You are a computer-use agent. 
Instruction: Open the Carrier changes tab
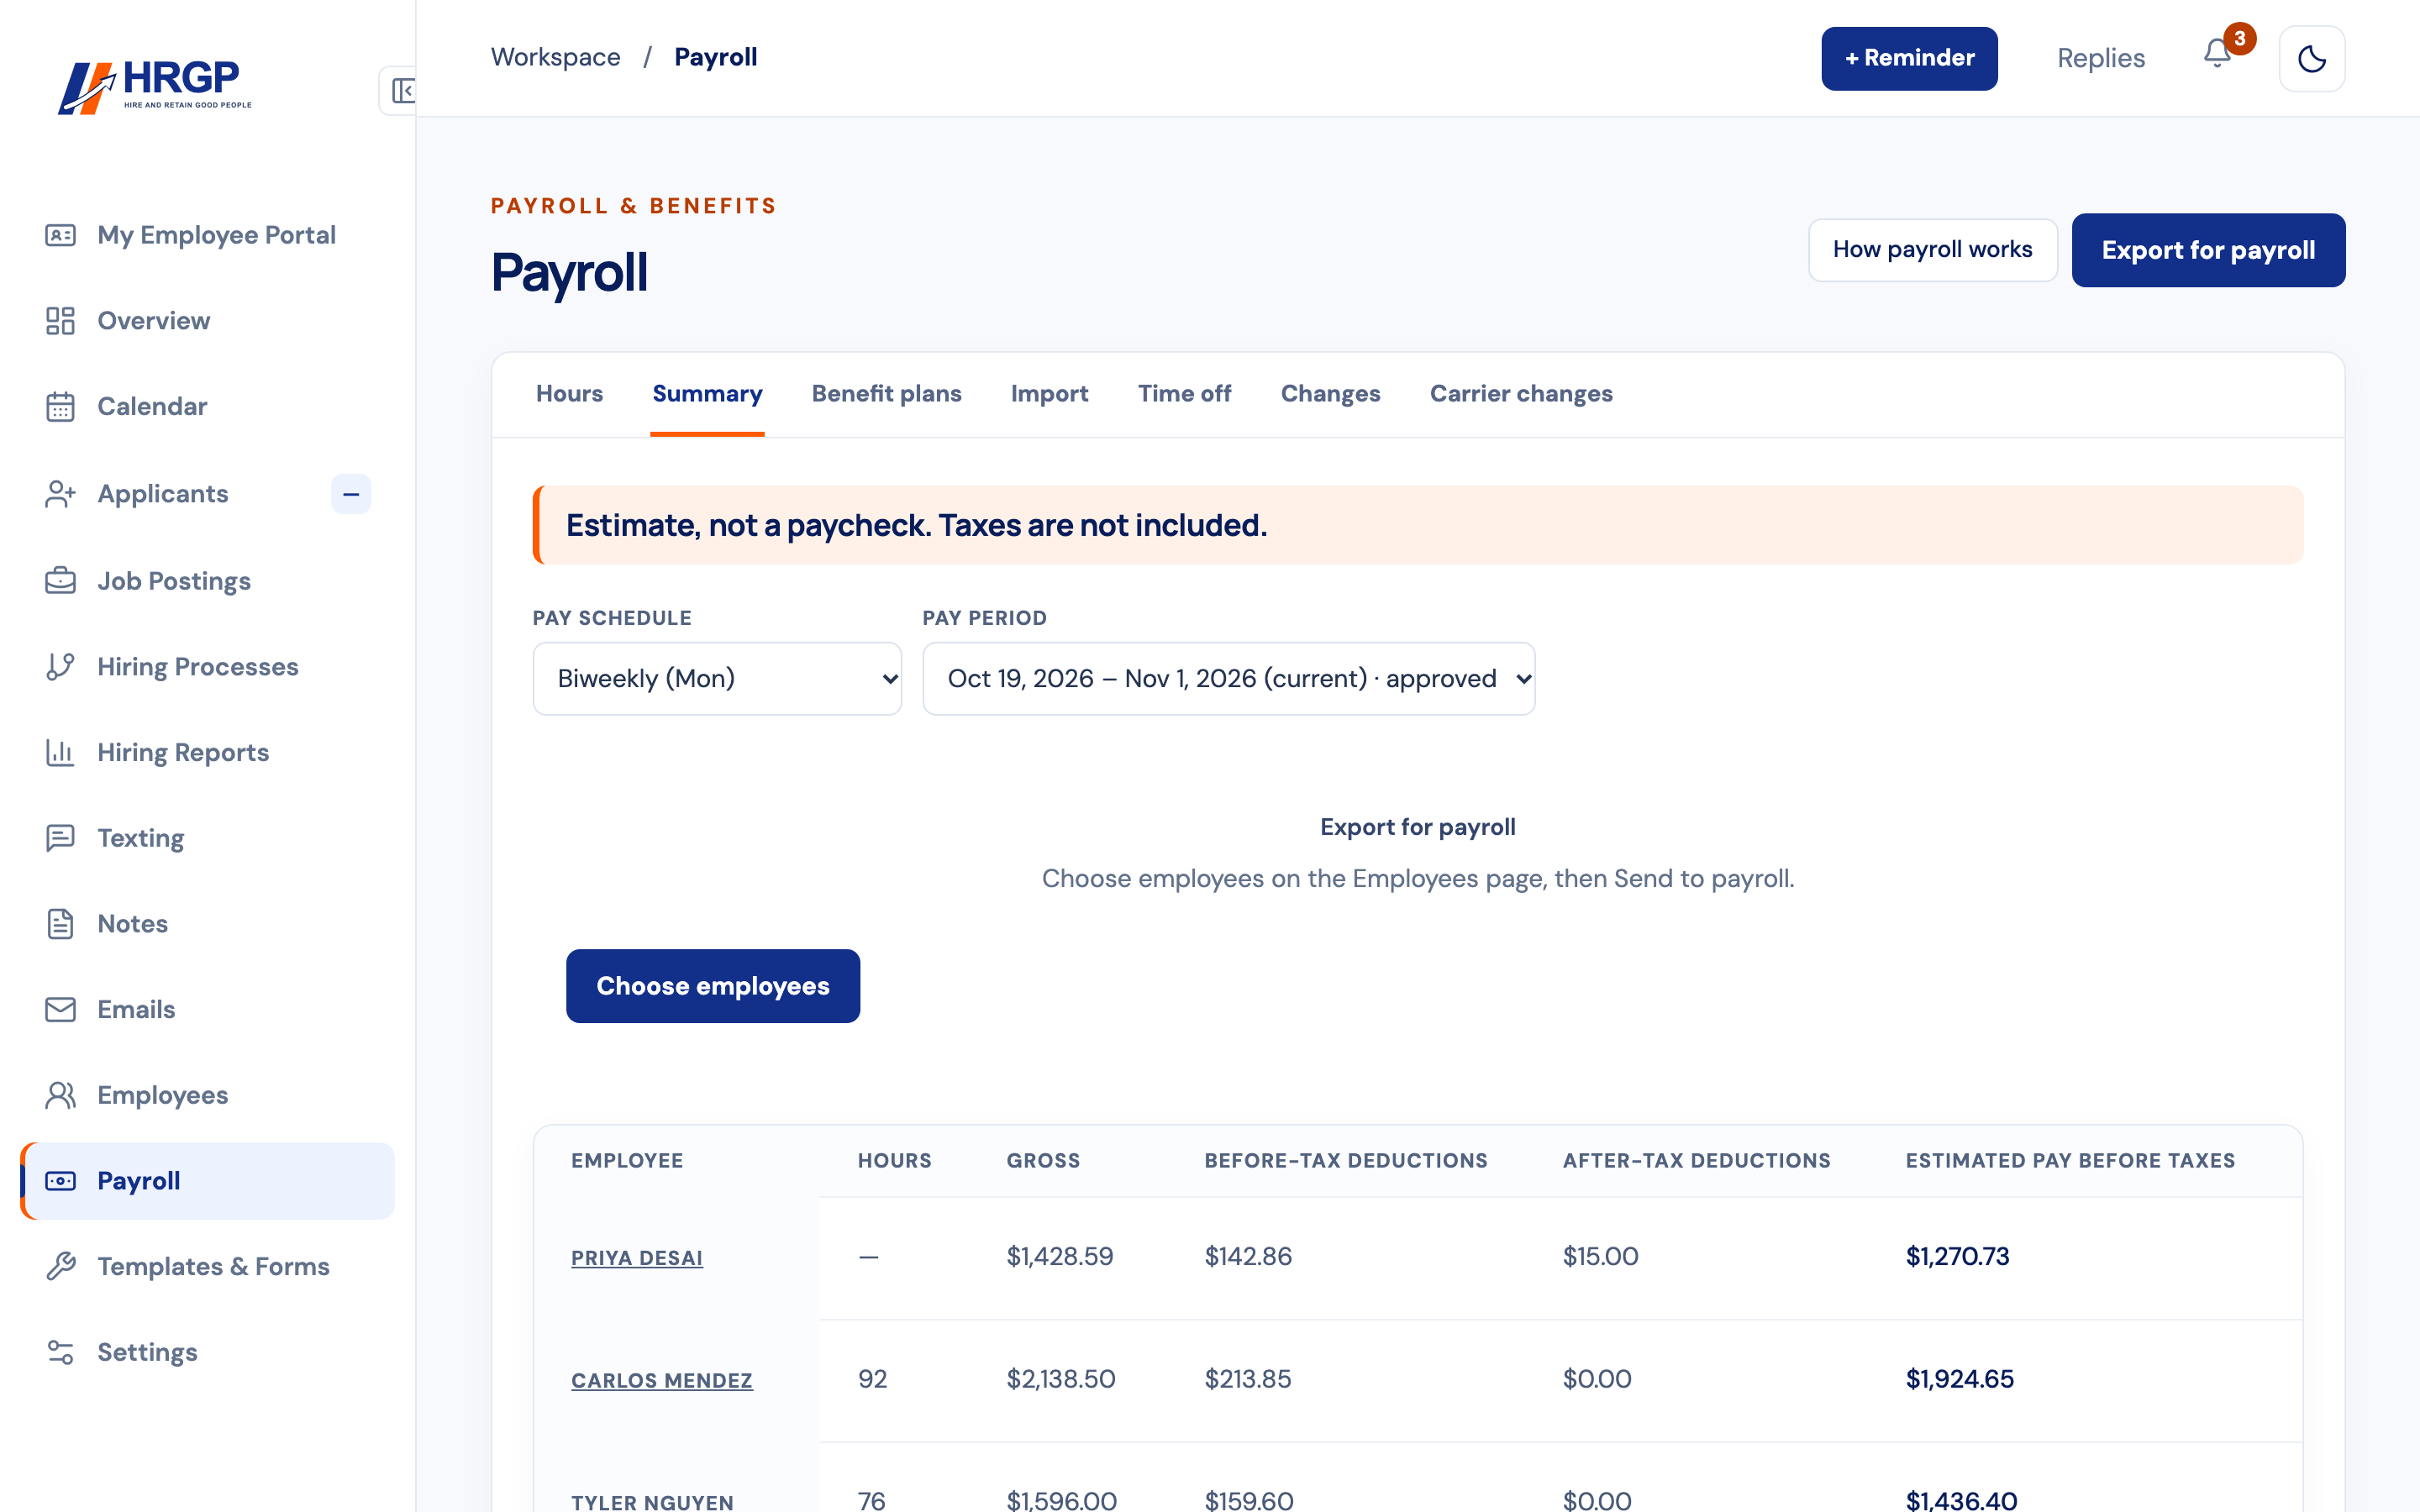pyautogui.click(x=1521, y=394)
